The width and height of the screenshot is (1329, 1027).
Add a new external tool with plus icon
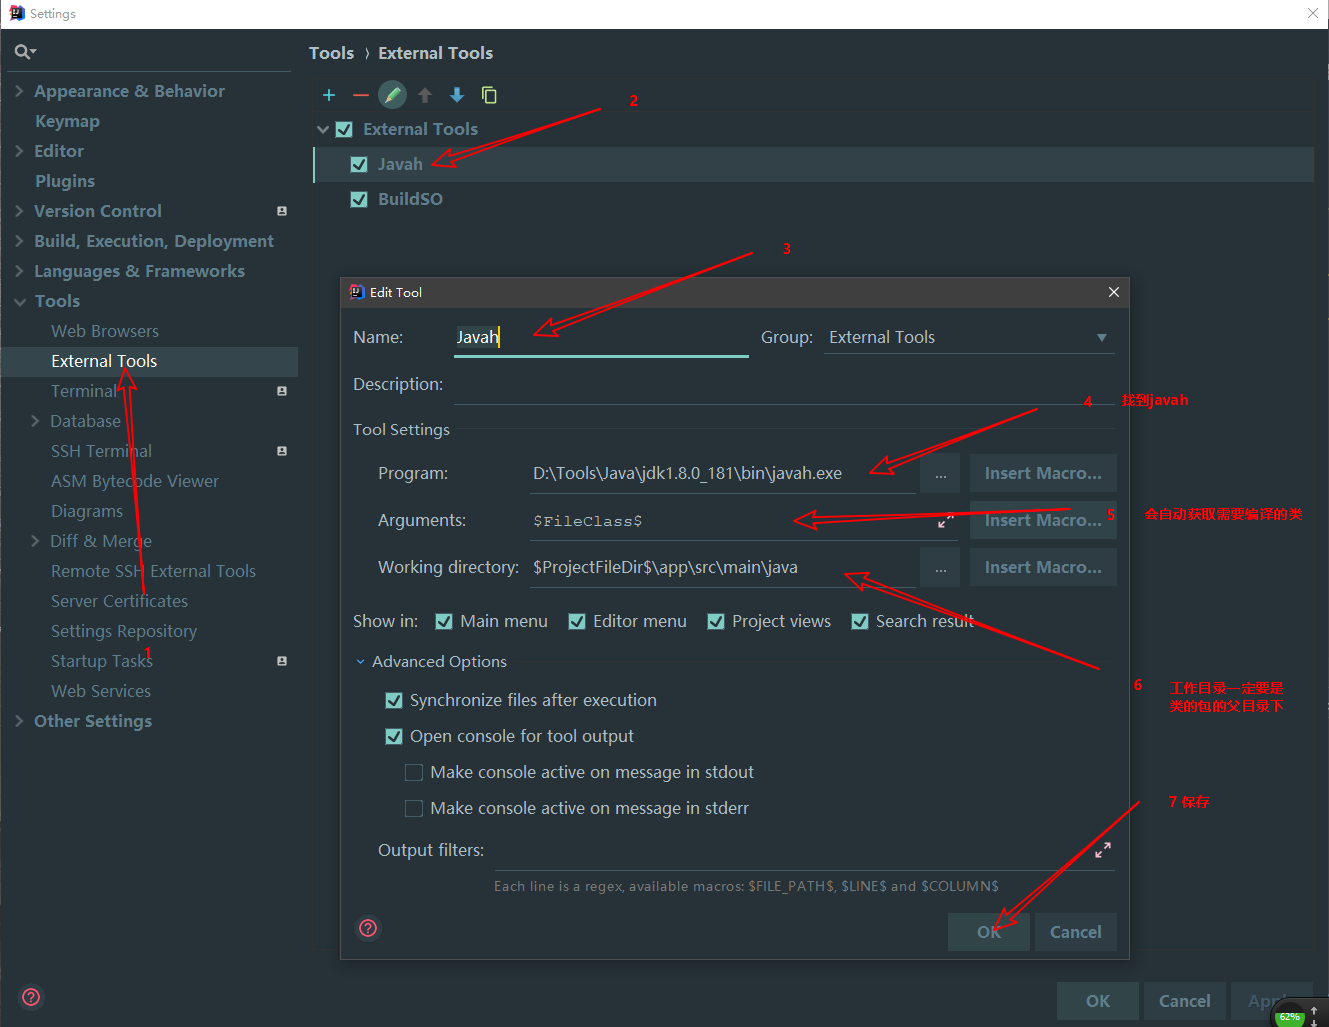[x=329, y=95]
